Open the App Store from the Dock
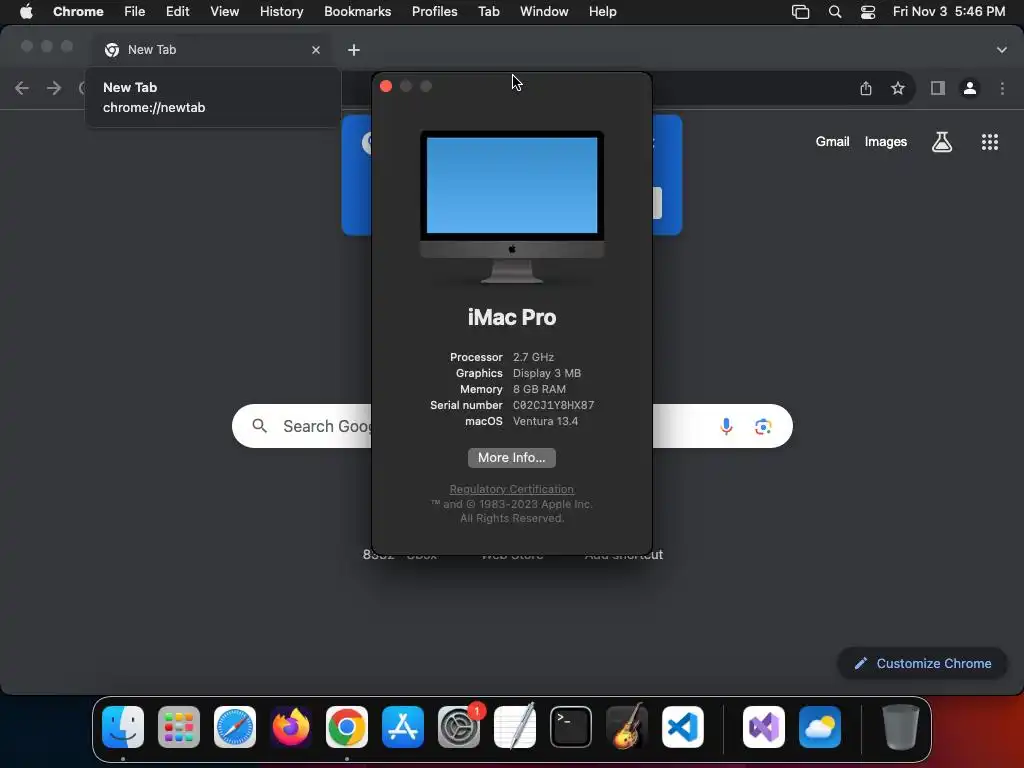The height and width of the screenshot is (768, 1024). pos(403,727)
